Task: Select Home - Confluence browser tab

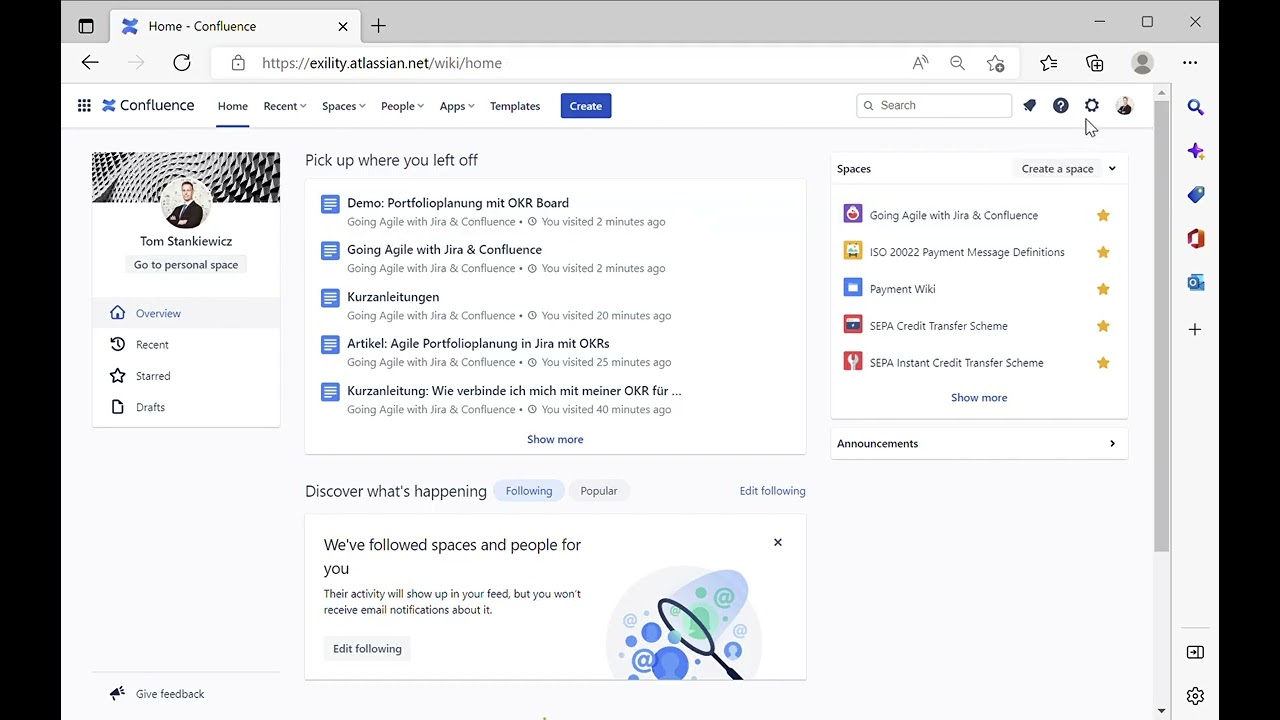Action: click(x=236, y=26)
